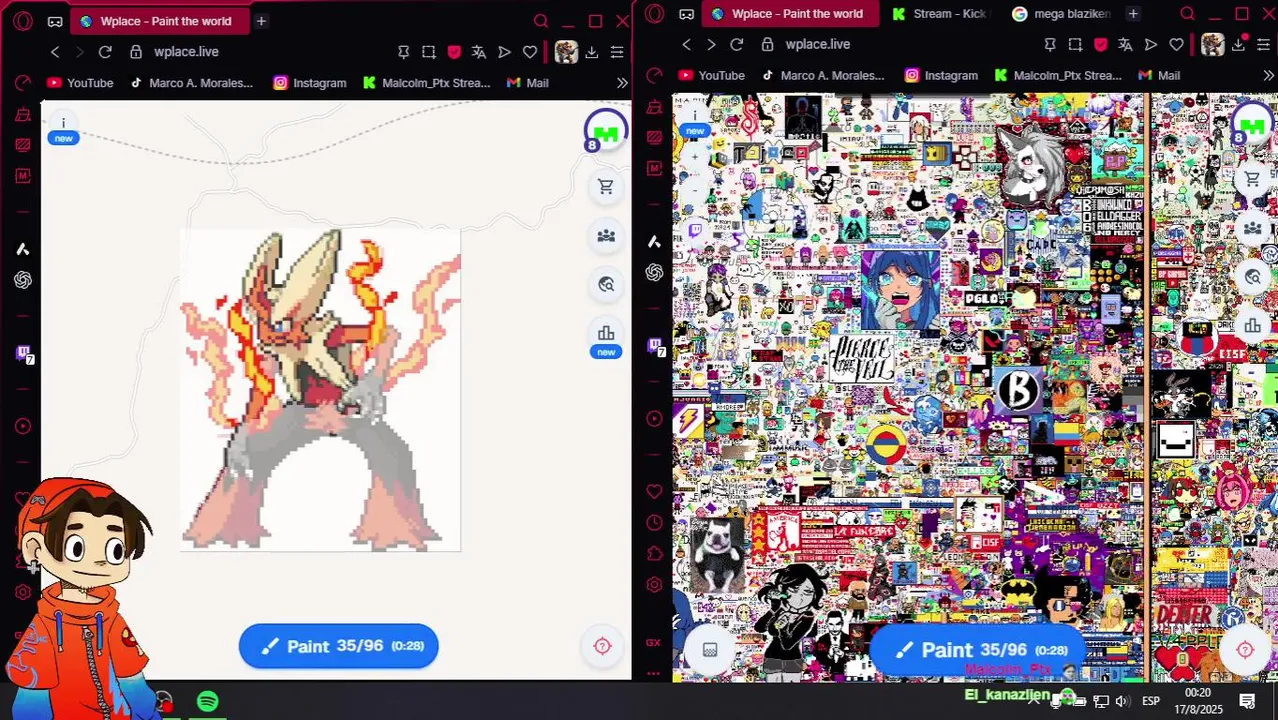The height and width of the screenshot is (720, 1278).
Task: Click the send/flow arrow icon in left window
Action: coord(504,52)
